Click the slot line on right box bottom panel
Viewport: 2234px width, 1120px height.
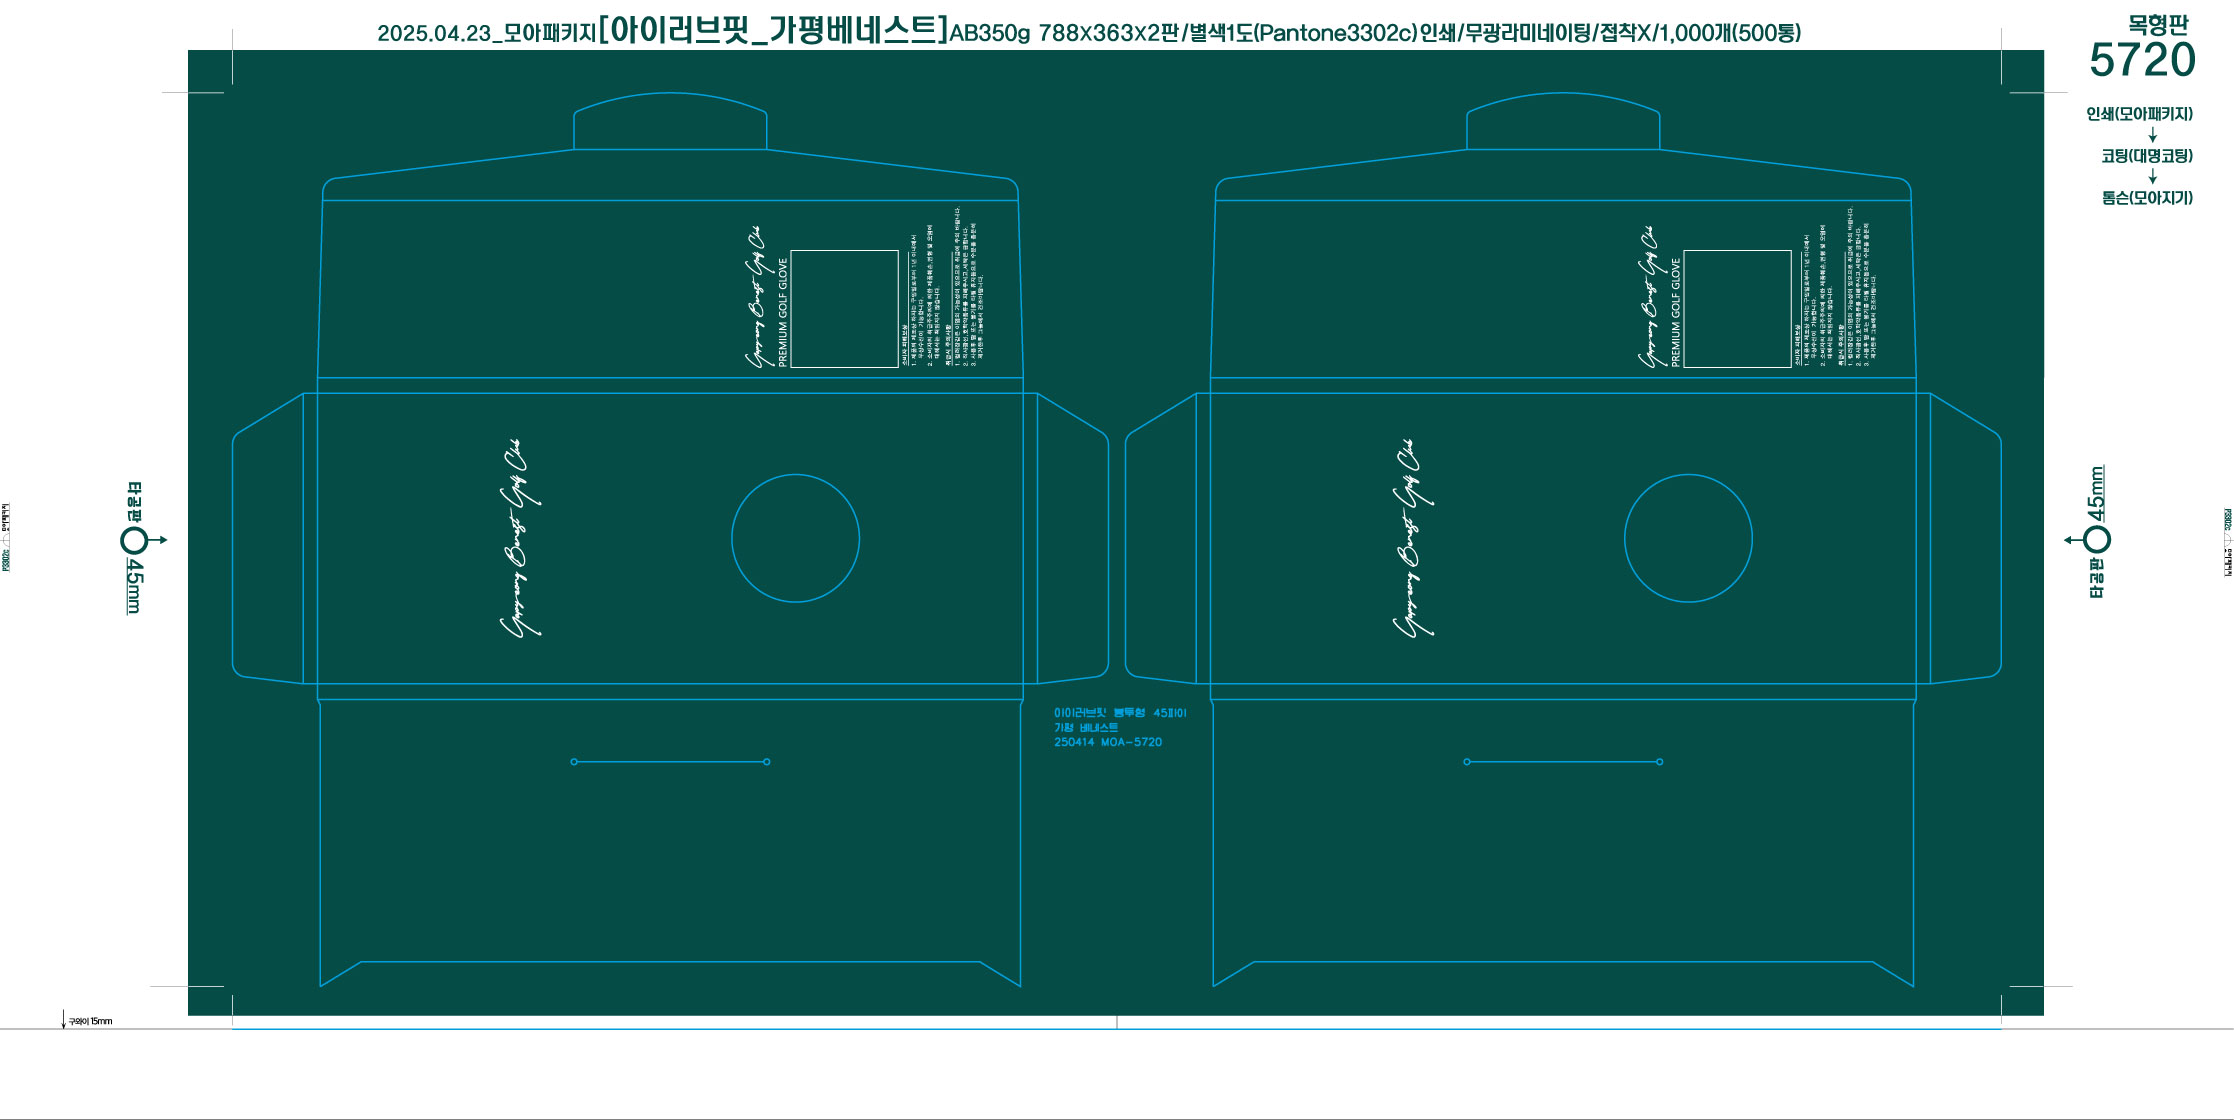1562,762
